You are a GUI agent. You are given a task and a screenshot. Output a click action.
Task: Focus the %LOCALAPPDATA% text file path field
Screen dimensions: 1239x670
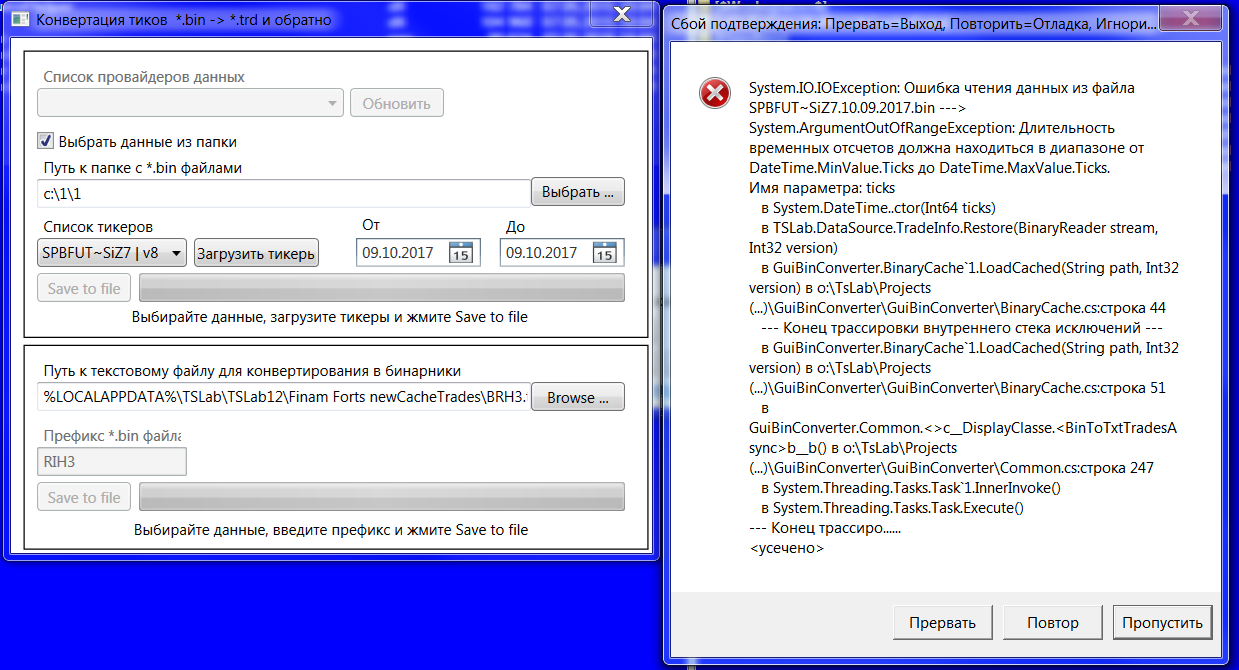pyautogui.click(x=284, y=397)
